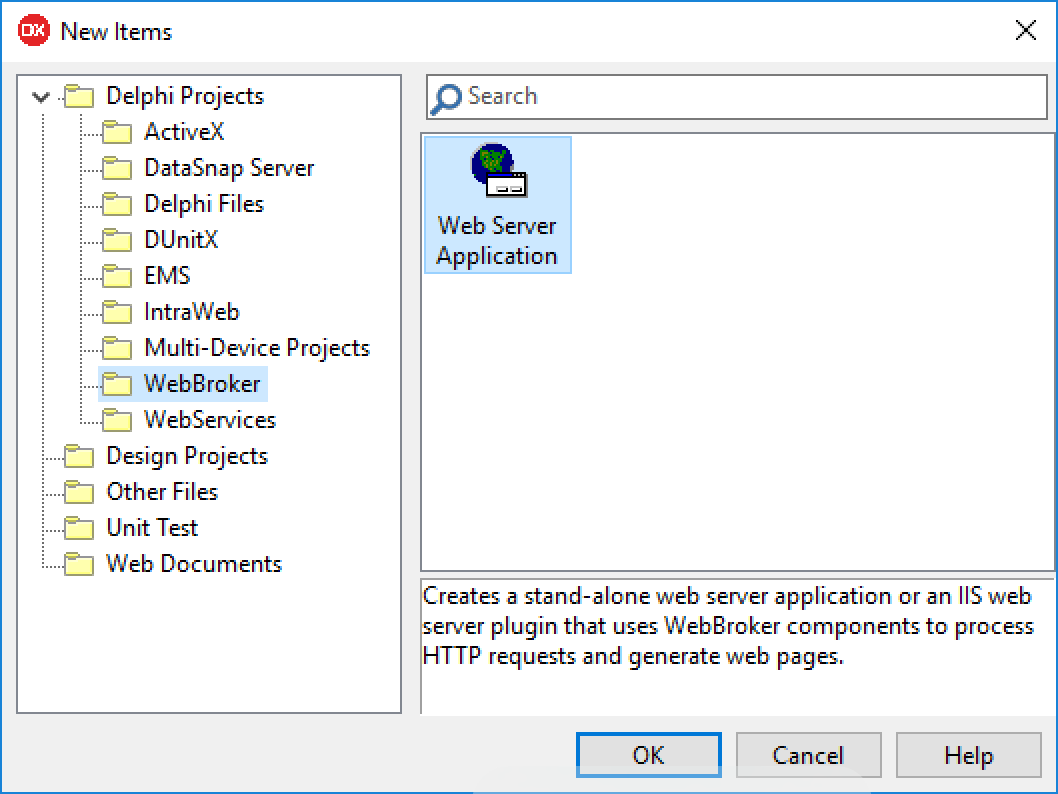Select DUnitX category label
The width and height of the screenshot is (1058, 794).
(182, 239)
